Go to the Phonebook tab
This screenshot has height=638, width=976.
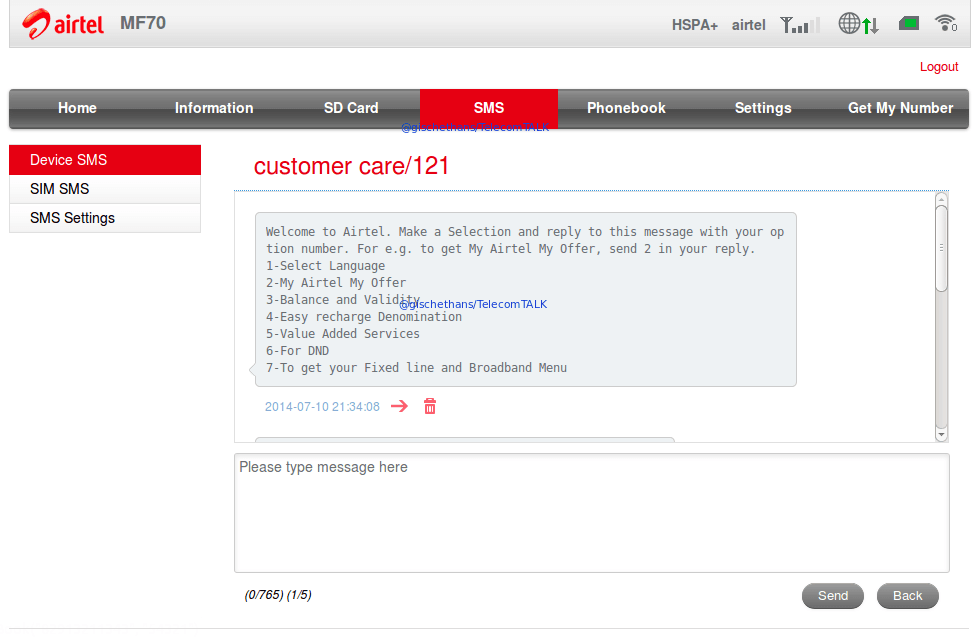point(626,108)
